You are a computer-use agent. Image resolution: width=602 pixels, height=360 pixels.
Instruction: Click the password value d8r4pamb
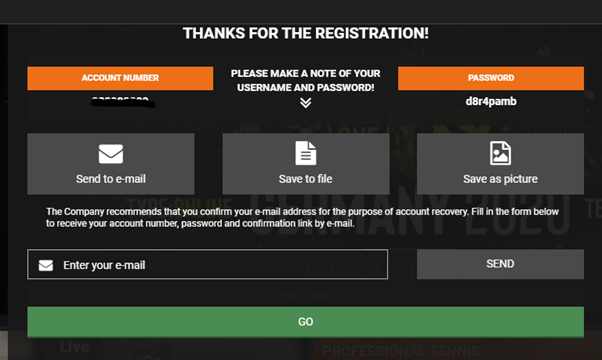click(491, 102)
